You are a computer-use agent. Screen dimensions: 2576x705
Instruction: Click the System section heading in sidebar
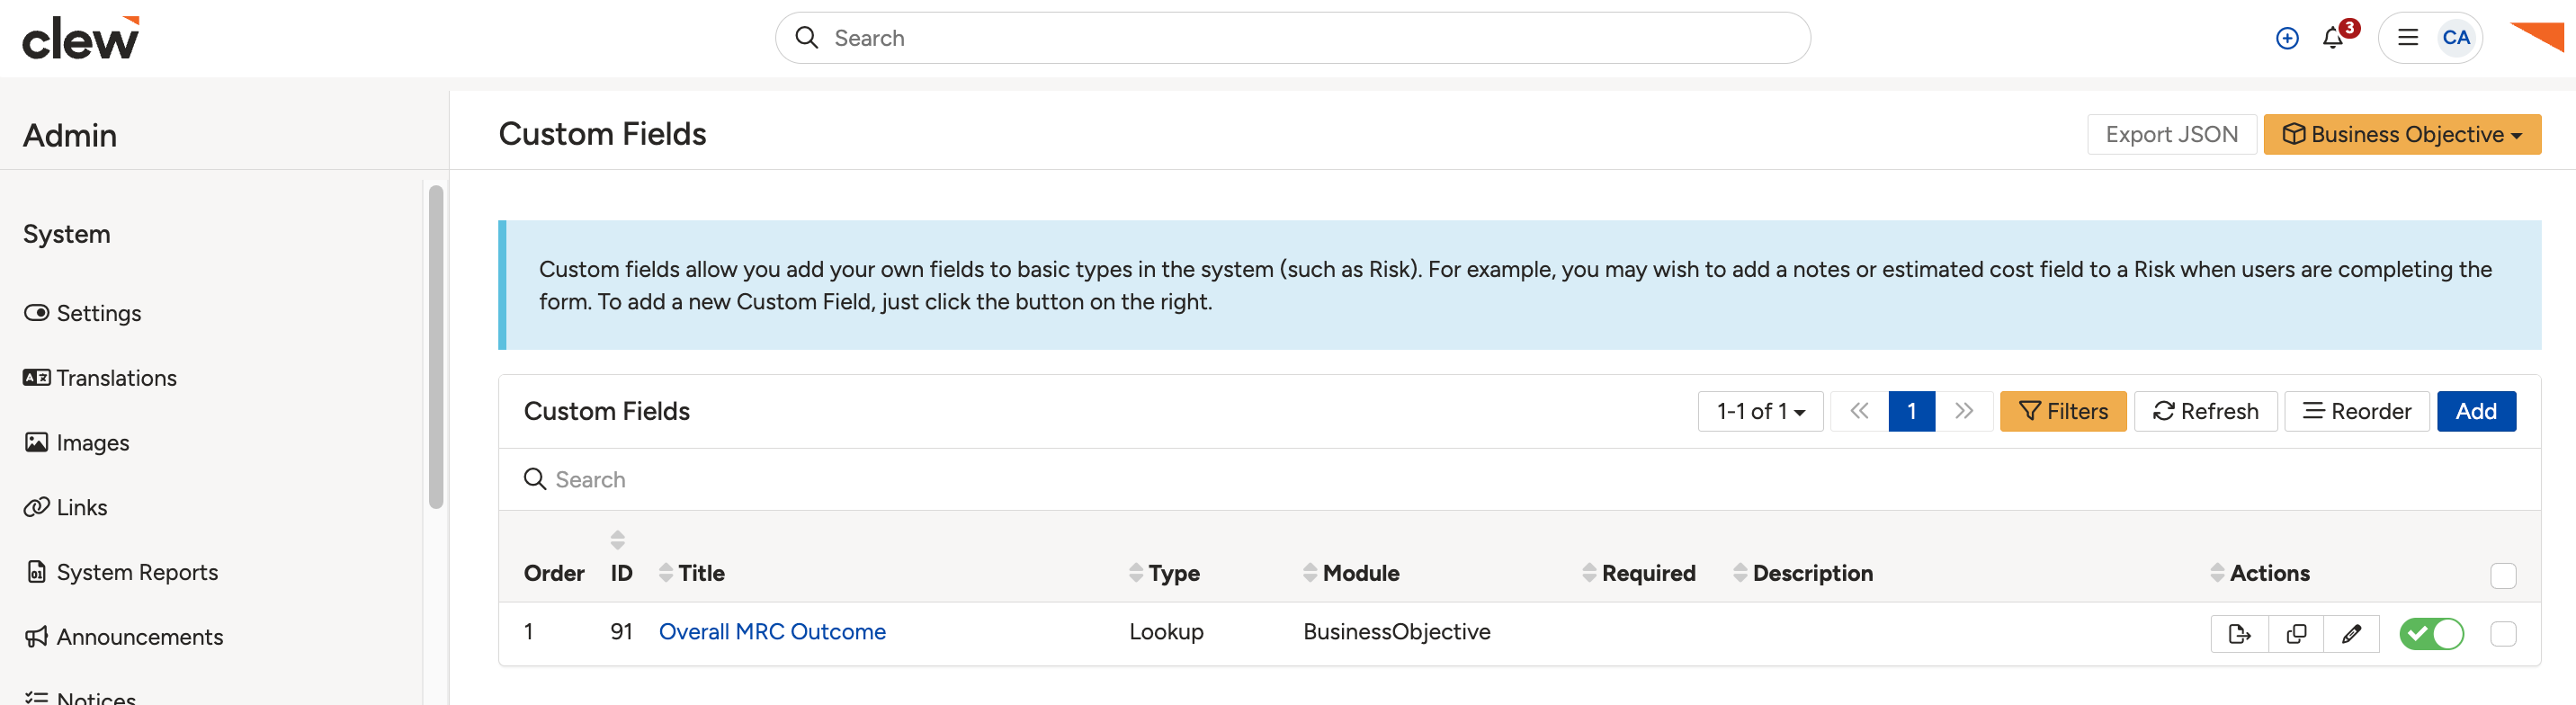(x=67, y=234)
